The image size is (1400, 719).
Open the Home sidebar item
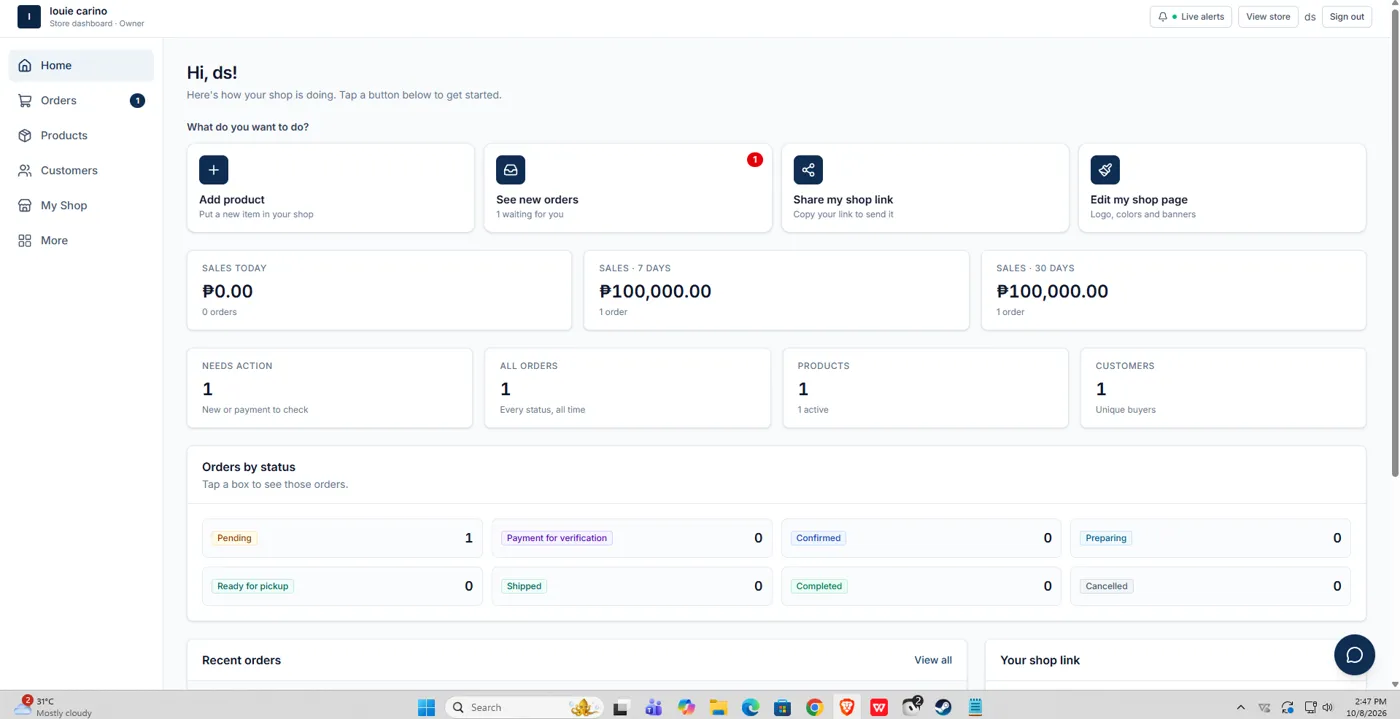pos(81,65)
